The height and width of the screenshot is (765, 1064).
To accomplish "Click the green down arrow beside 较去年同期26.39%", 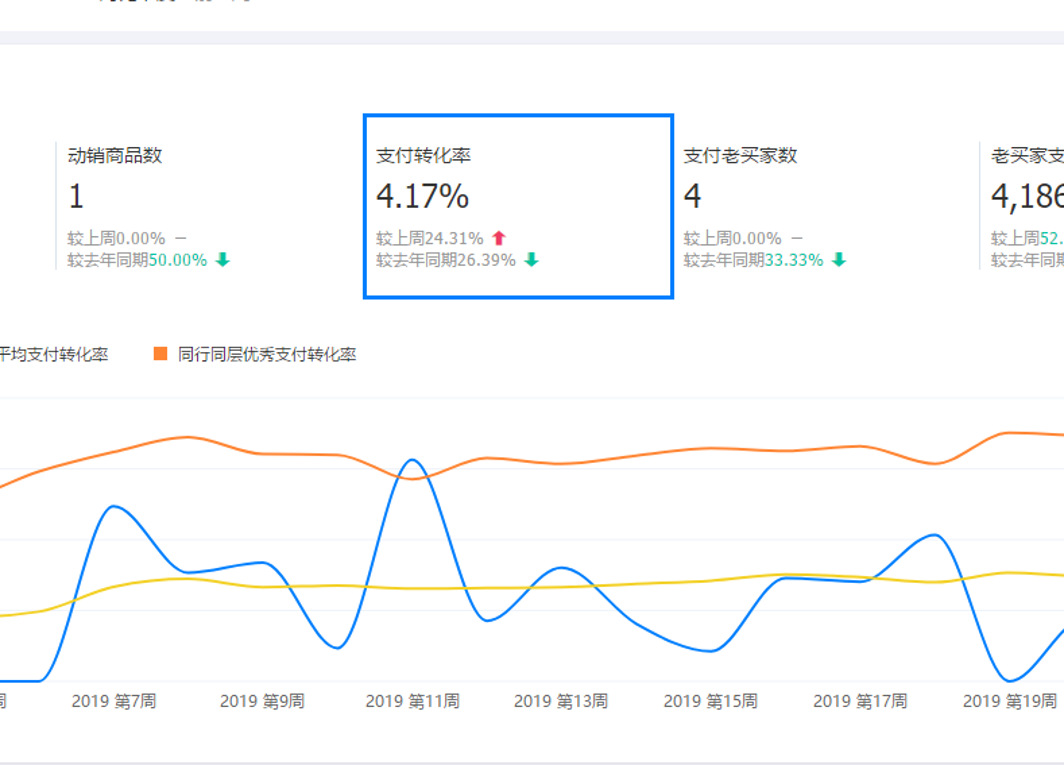I will (x=532, y=259).
